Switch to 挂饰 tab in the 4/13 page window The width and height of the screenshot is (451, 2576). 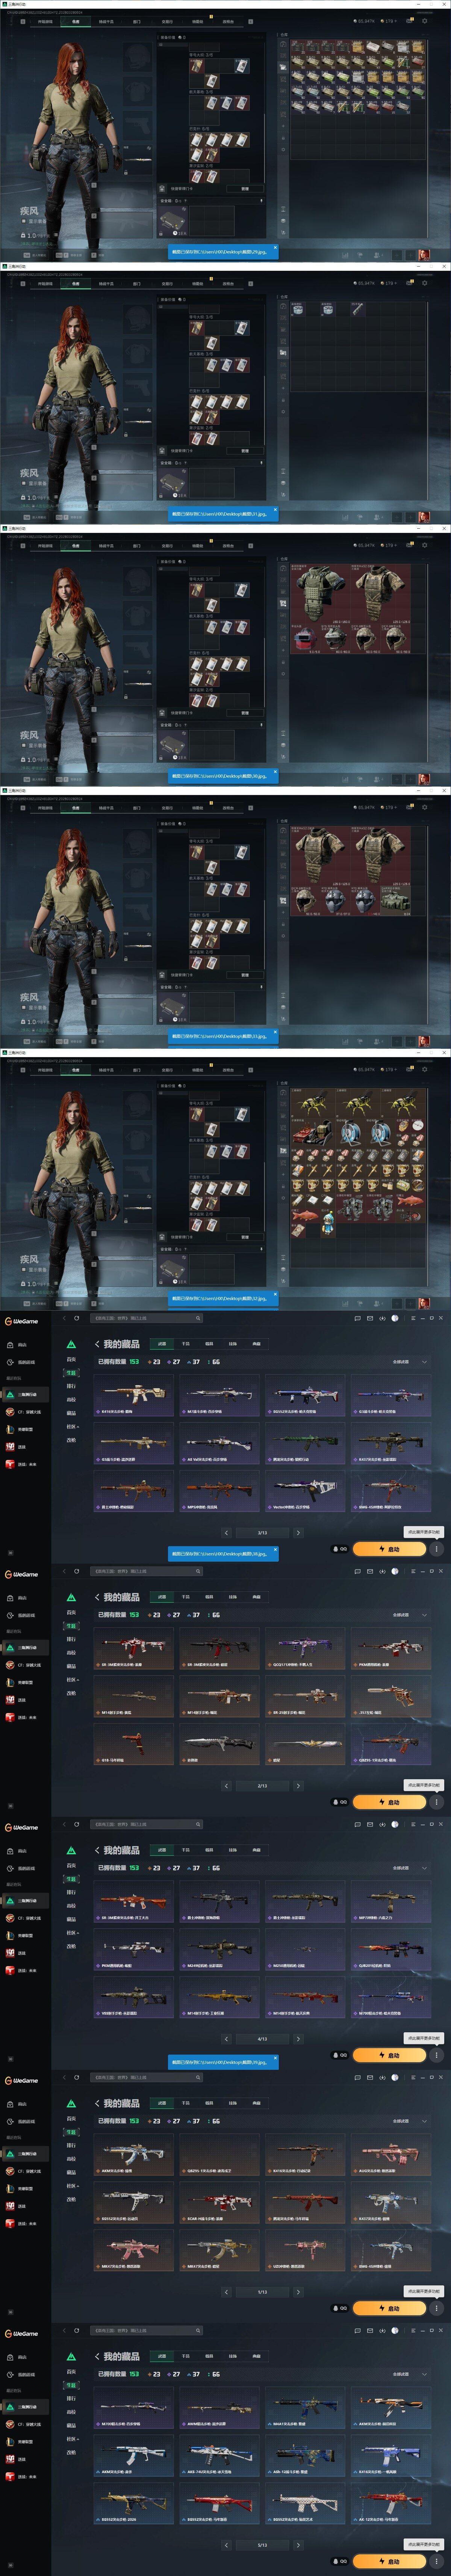click(x=233, y=1850)
